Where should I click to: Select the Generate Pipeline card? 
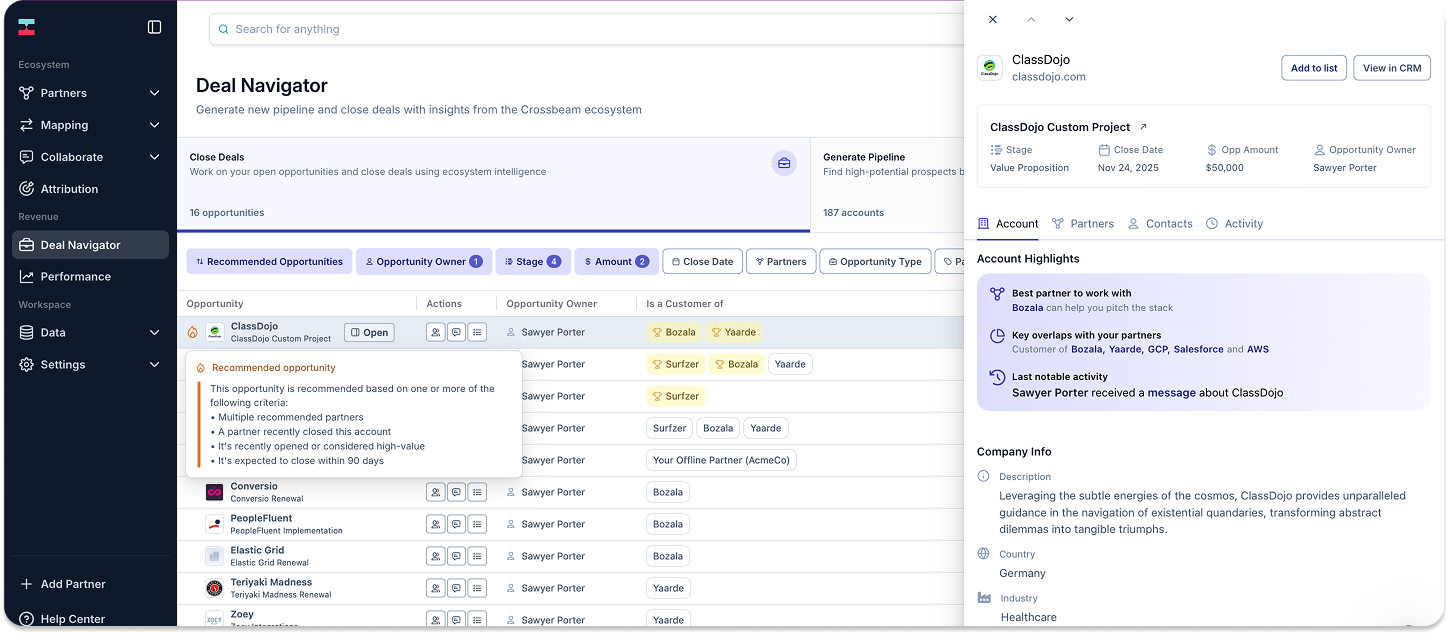point(887,184)
